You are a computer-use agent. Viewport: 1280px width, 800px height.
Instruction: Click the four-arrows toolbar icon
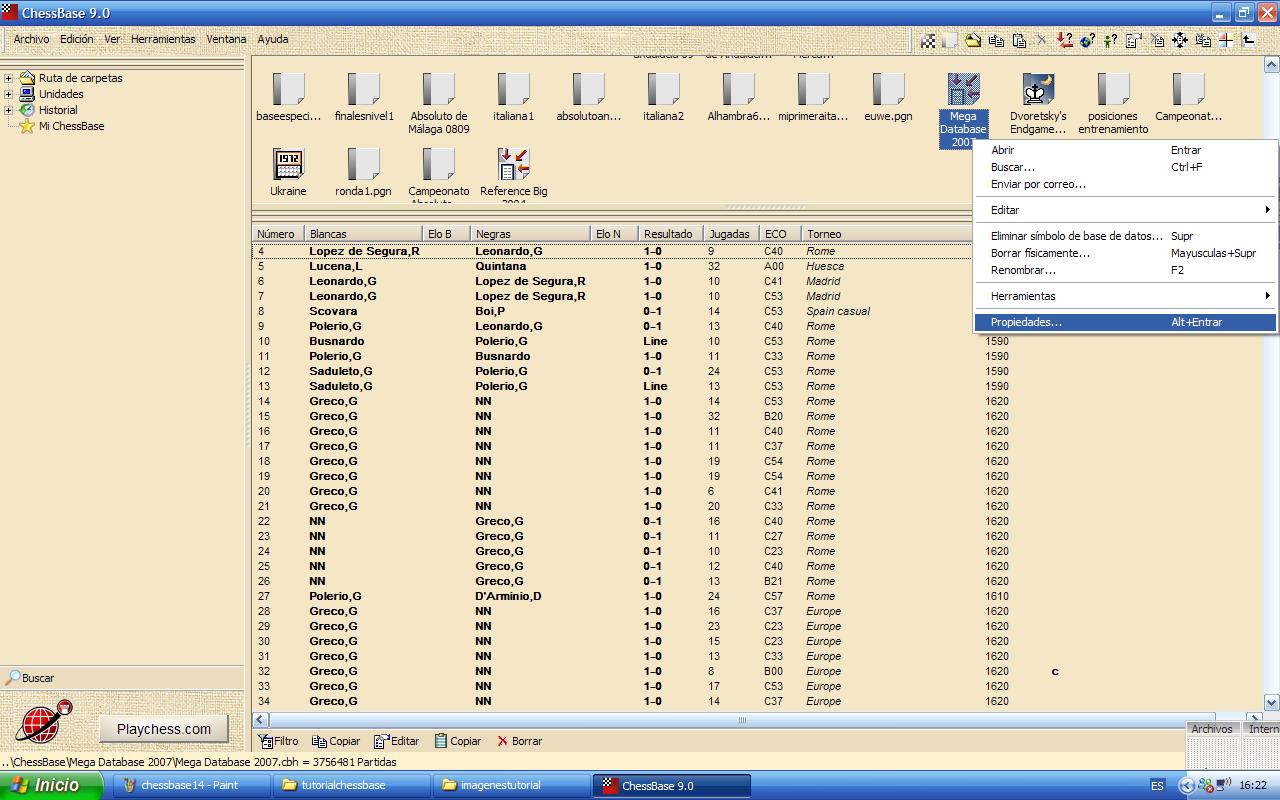point(1179,40)
